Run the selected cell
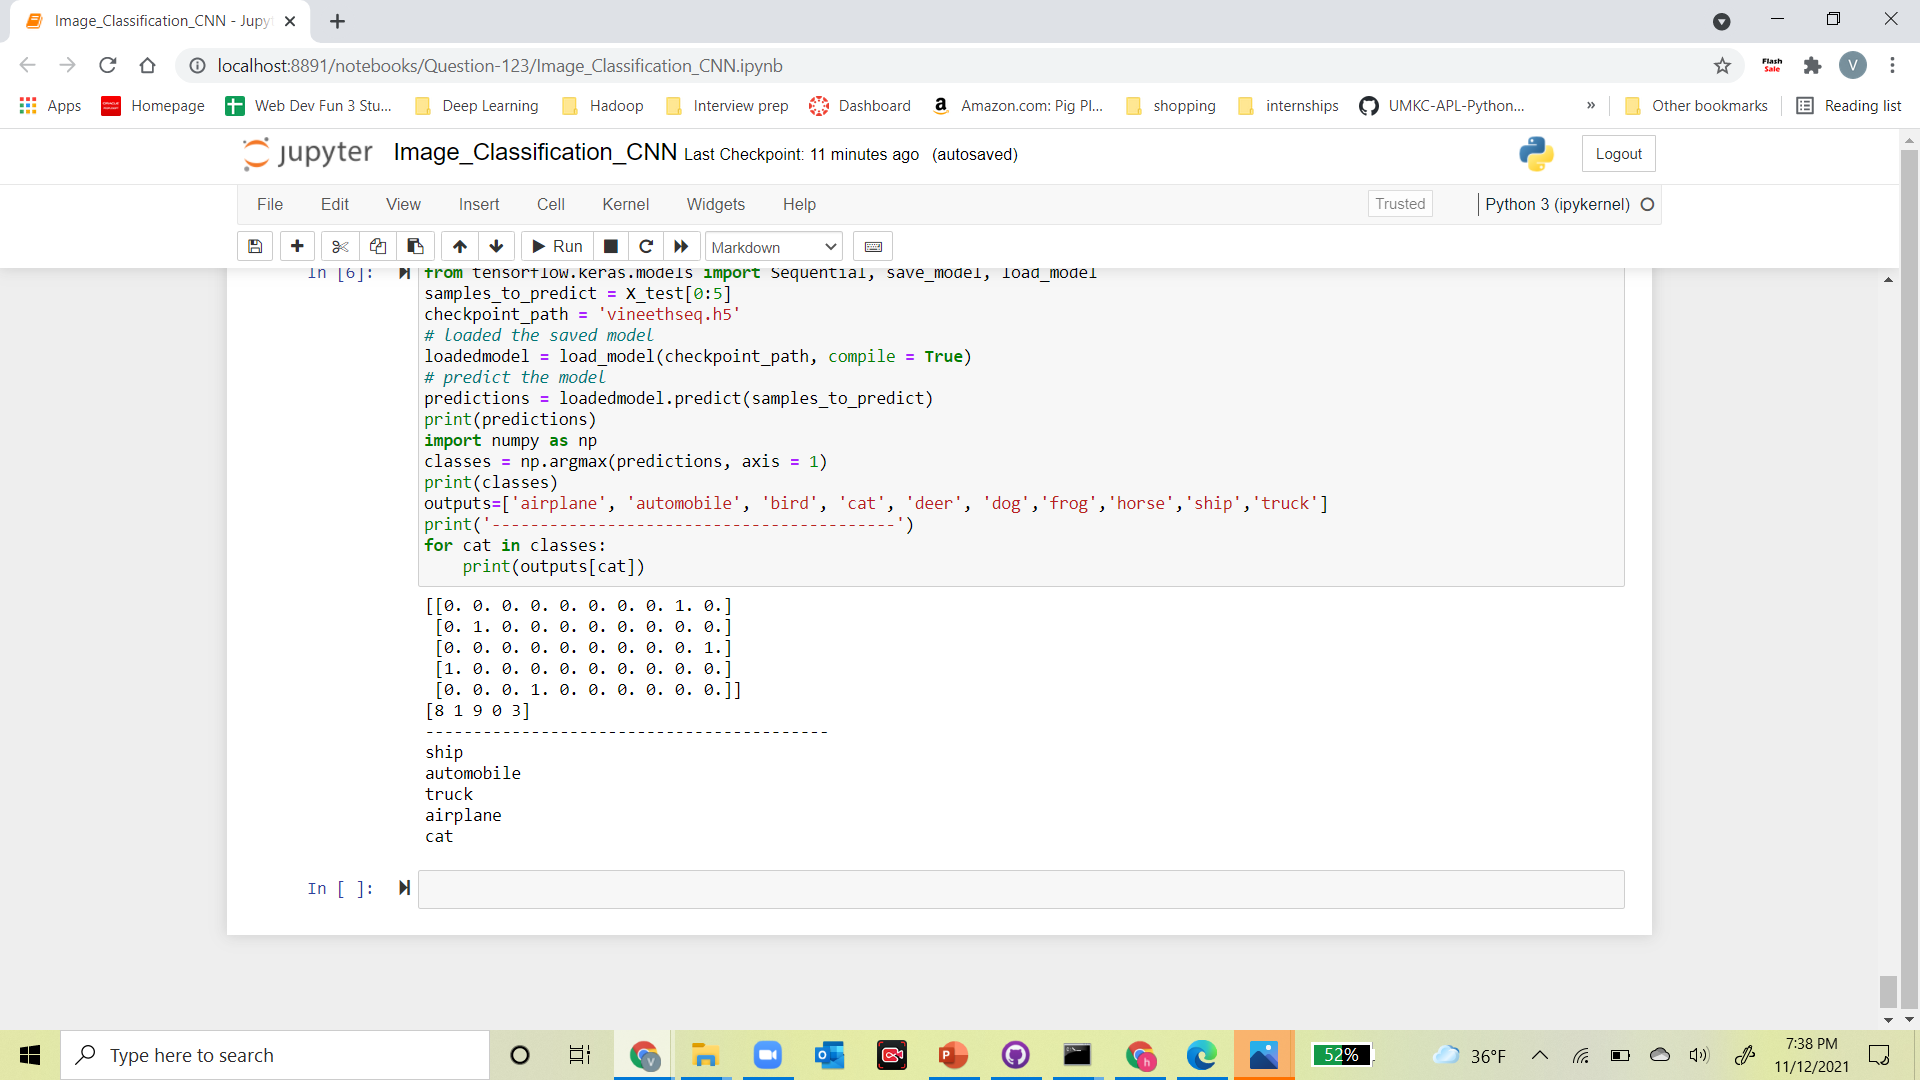The width and height of the screenshot is (1920, 1080). [x=556, y=246]
